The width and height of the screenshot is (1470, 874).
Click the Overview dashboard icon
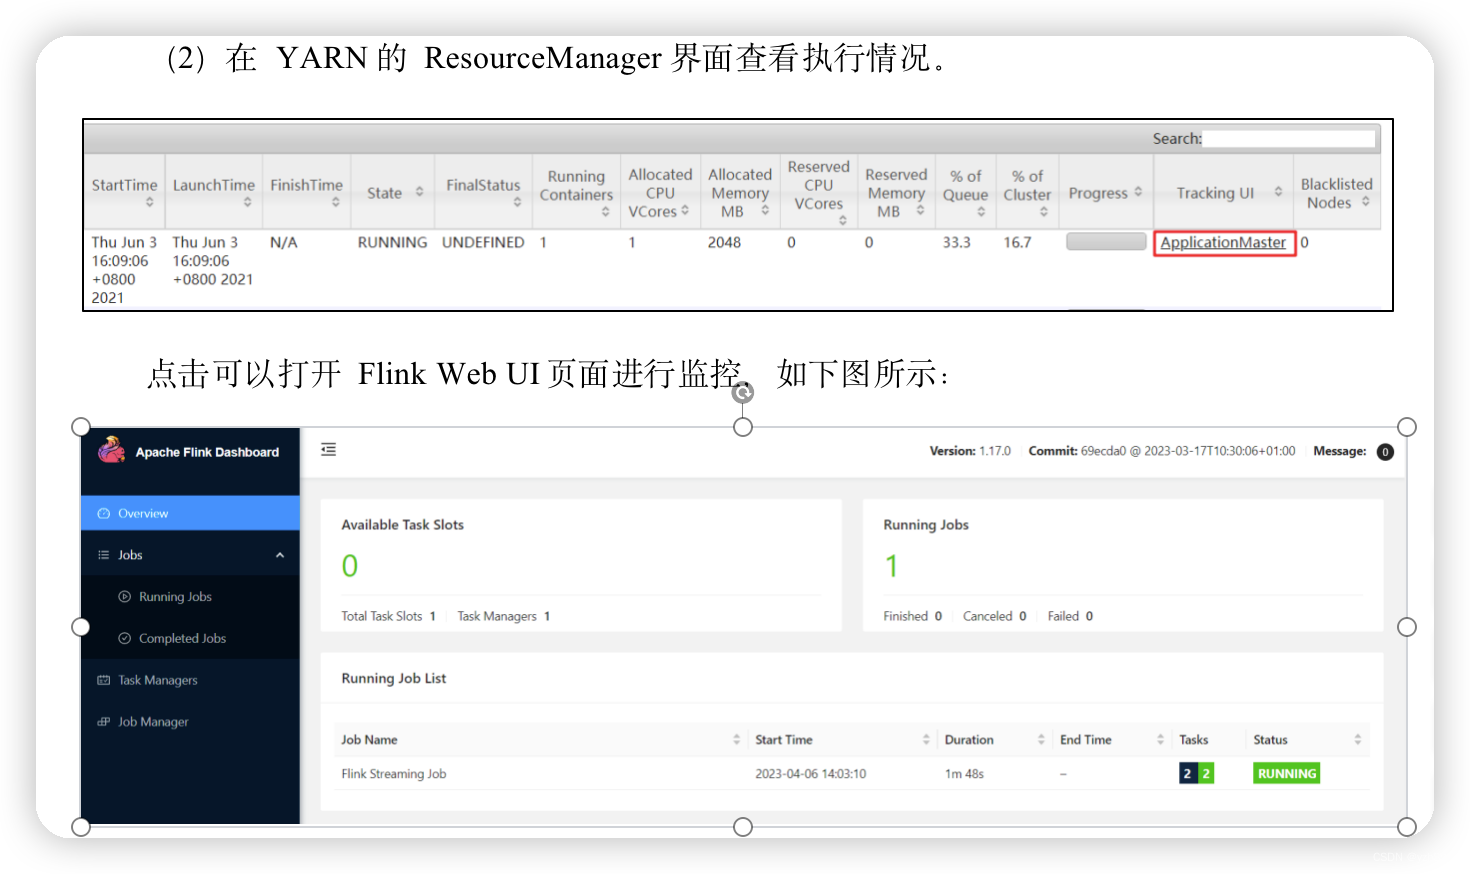coord(104,514)
